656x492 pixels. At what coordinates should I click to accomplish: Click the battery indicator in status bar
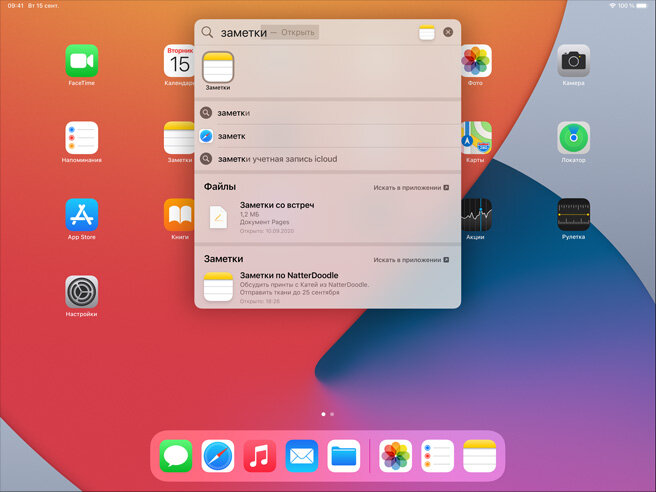[x=642, y=6]
